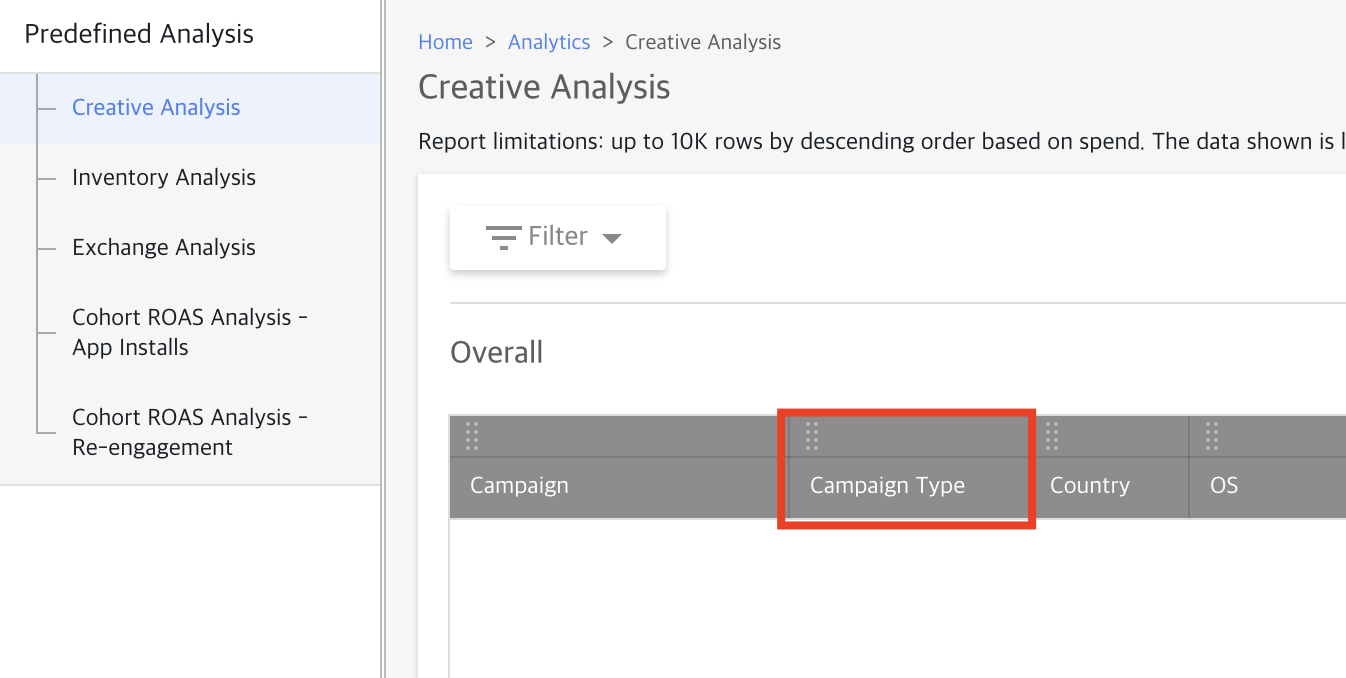Open Inventory Analysis
Screen dimensions: 1346x678
click(x=164, y=177)
